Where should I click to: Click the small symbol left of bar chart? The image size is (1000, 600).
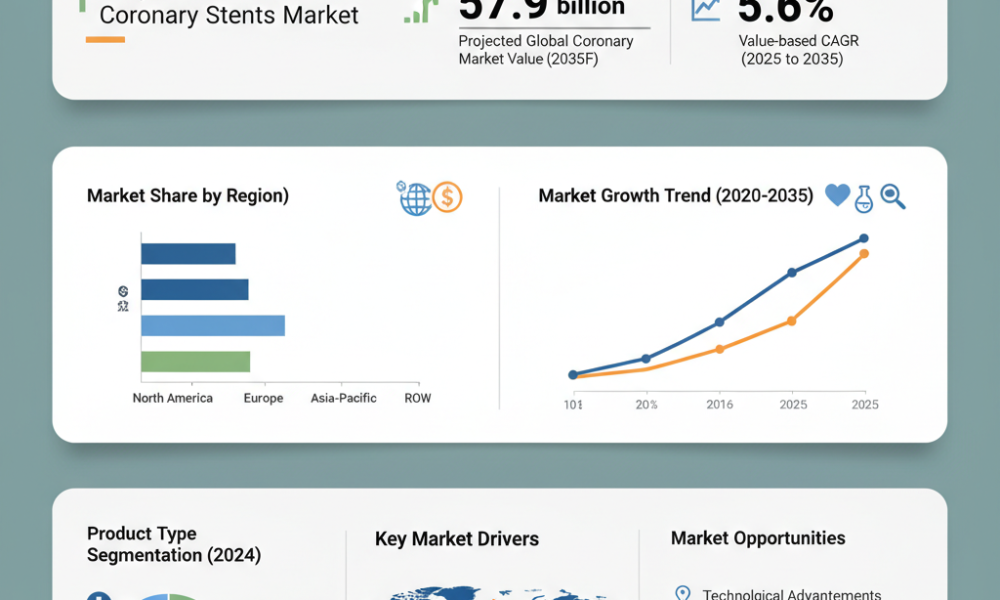click(x=123, y=298)
